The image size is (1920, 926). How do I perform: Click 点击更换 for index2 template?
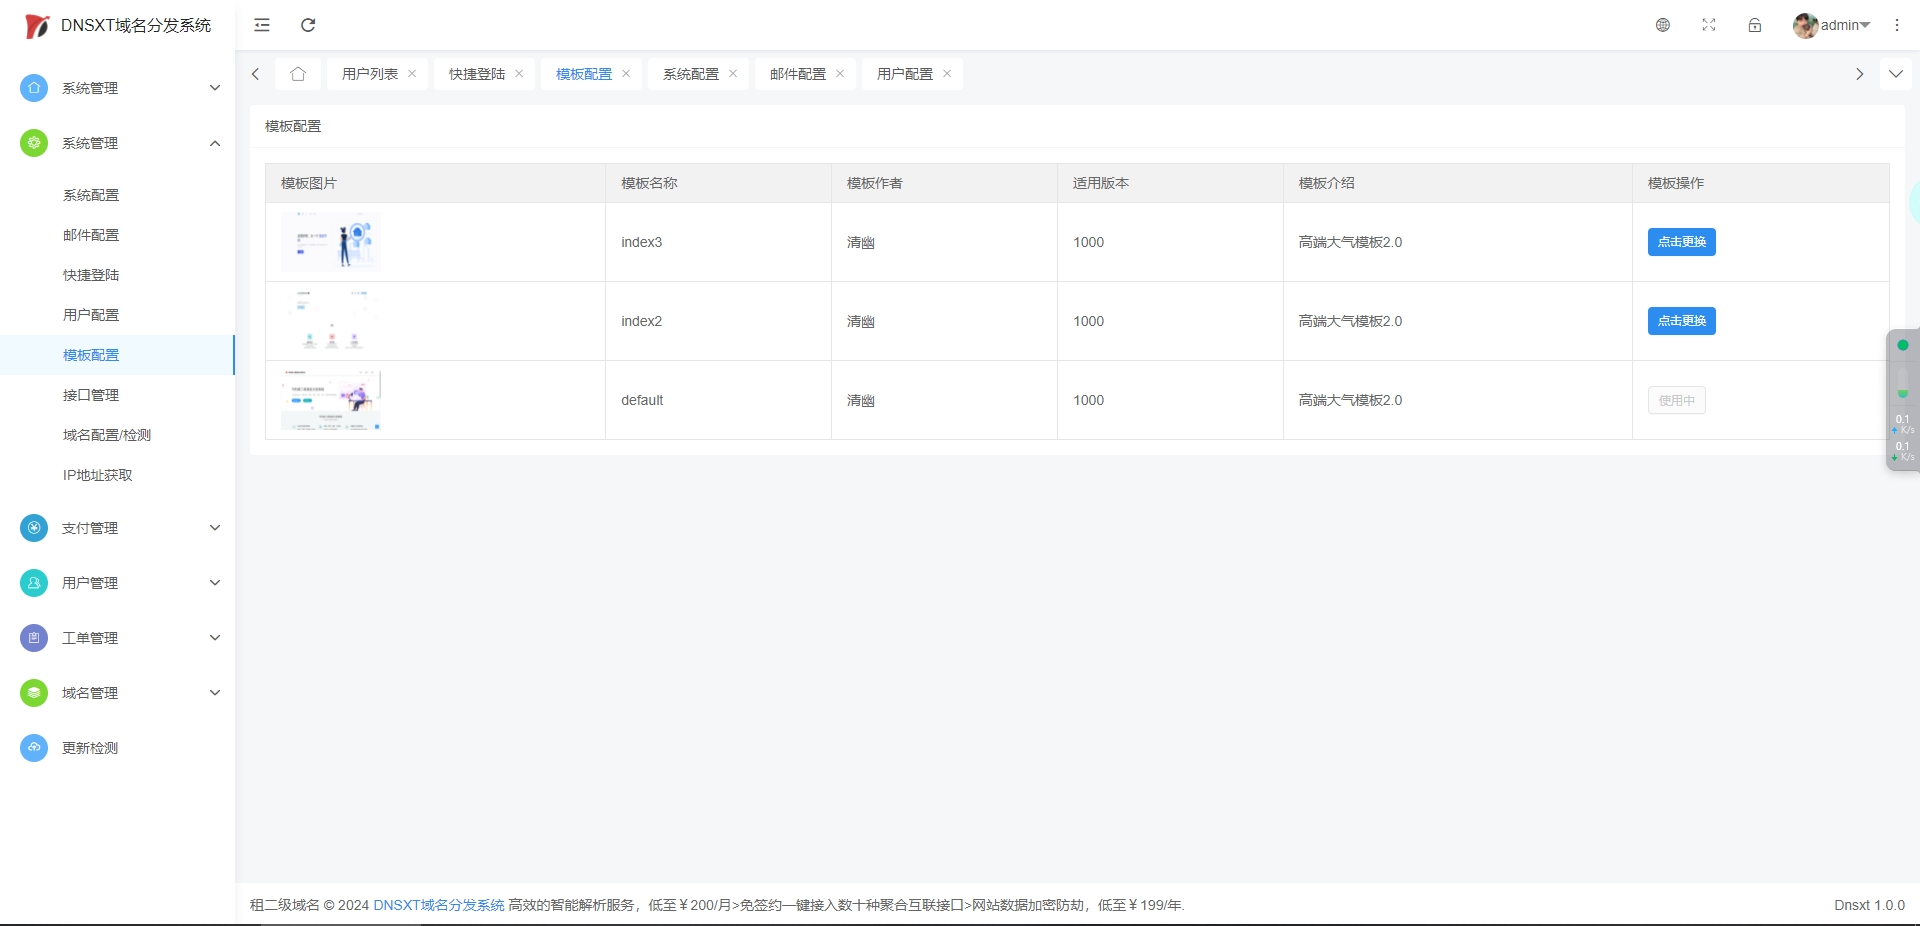[1681, 321]
